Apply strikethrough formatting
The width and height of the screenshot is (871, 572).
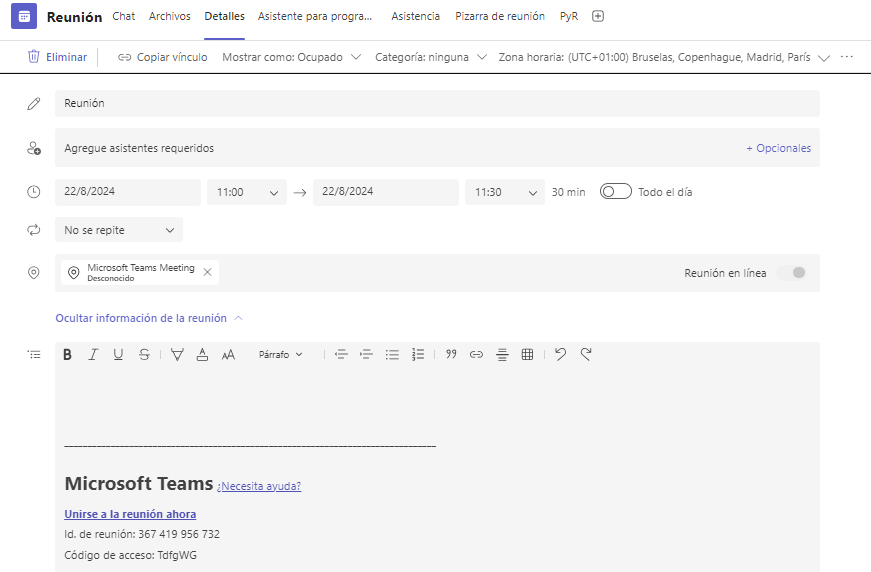[x=144, y=354]
